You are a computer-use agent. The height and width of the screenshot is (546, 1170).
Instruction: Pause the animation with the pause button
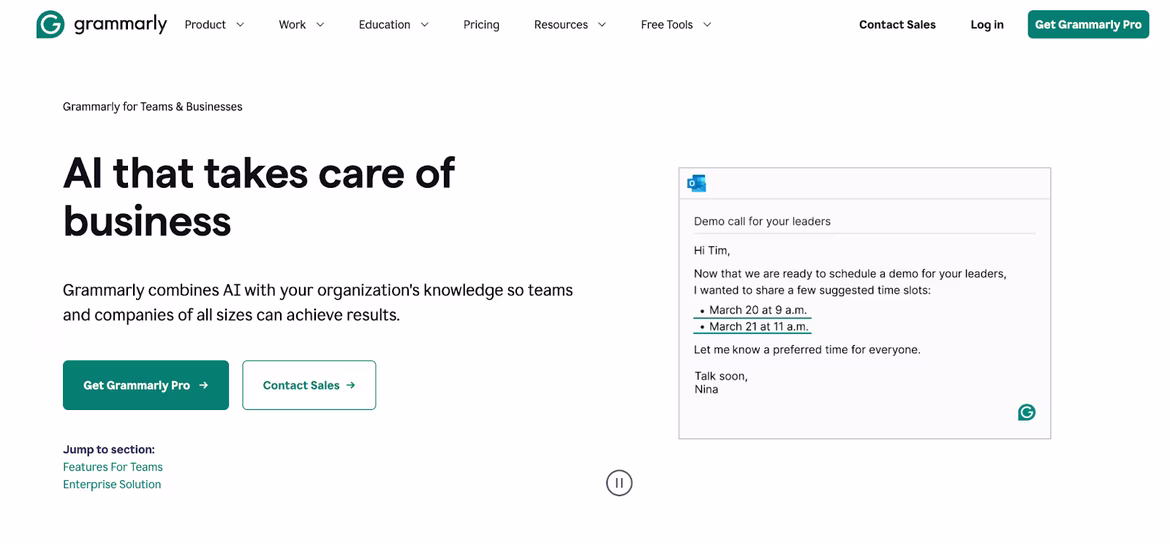coord(619,483)
